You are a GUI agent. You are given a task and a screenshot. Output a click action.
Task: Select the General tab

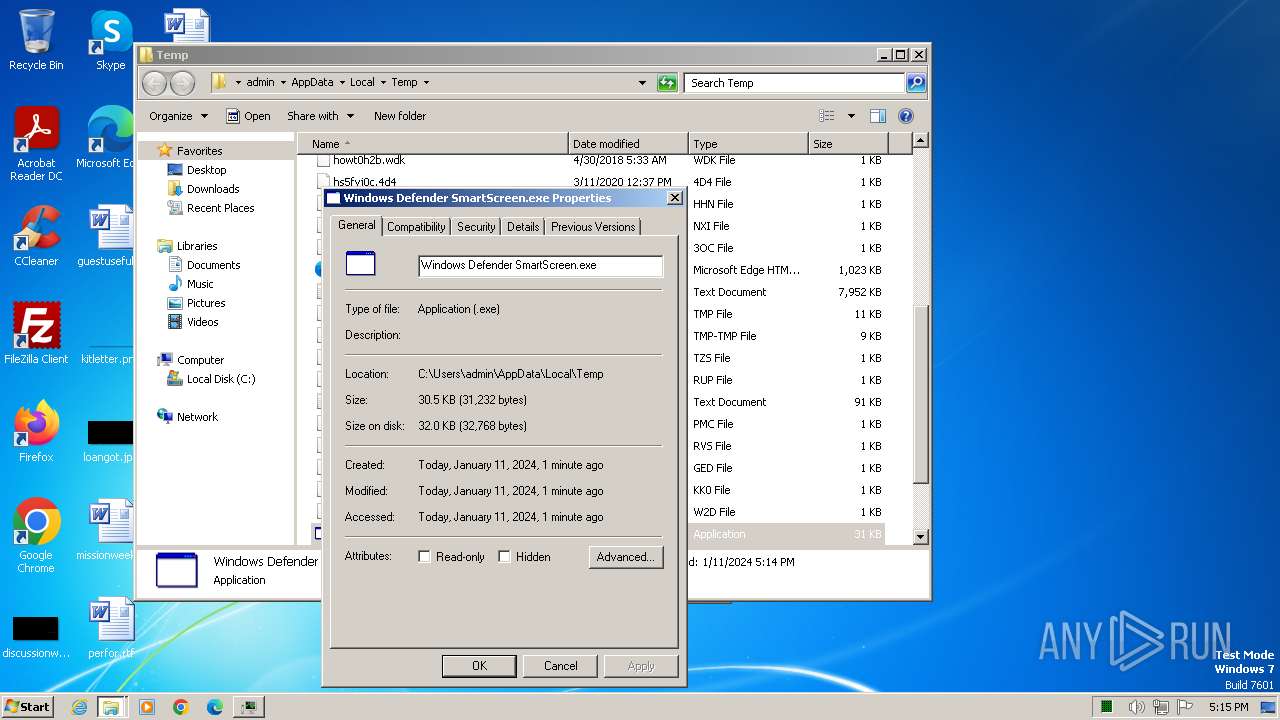(357, 225)
